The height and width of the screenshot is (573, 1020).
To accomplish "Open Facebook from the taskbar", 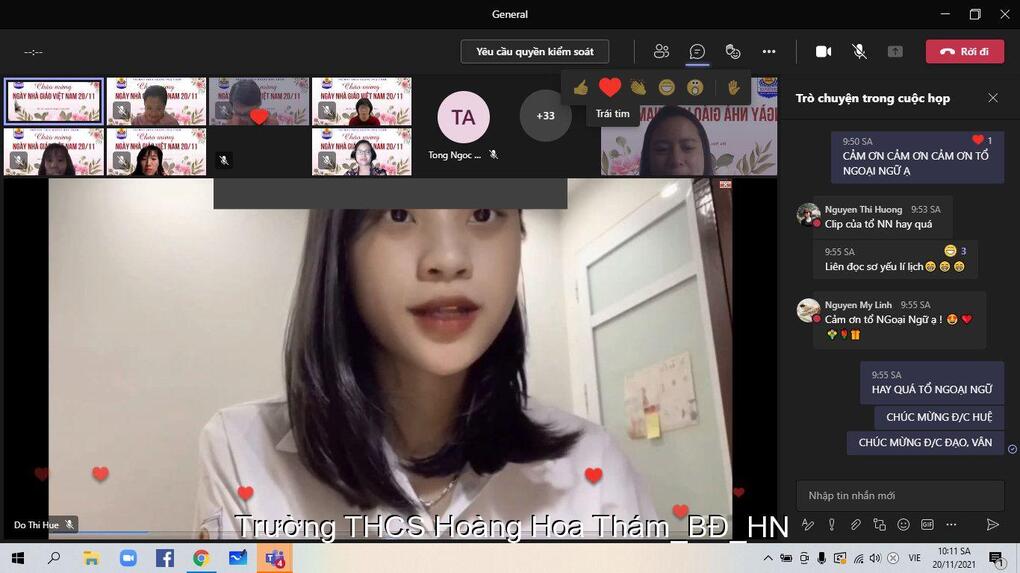I will click(x=165, y=558).
